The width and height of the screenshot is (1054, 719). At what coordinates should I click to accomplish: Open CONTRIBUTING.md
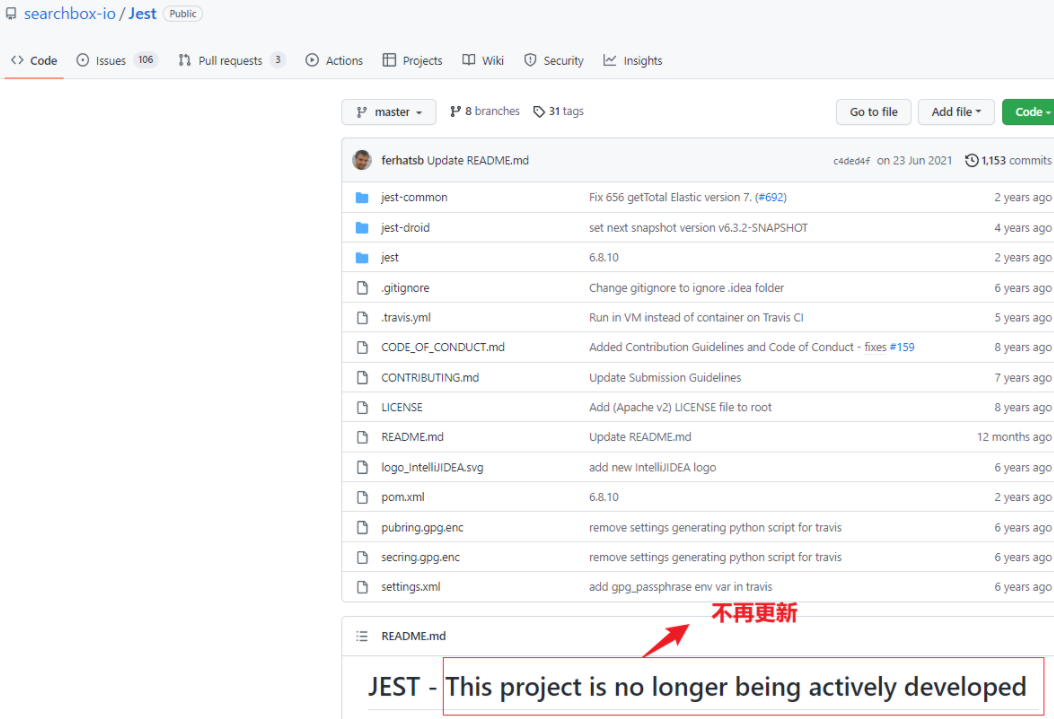[x=430, y=377]
